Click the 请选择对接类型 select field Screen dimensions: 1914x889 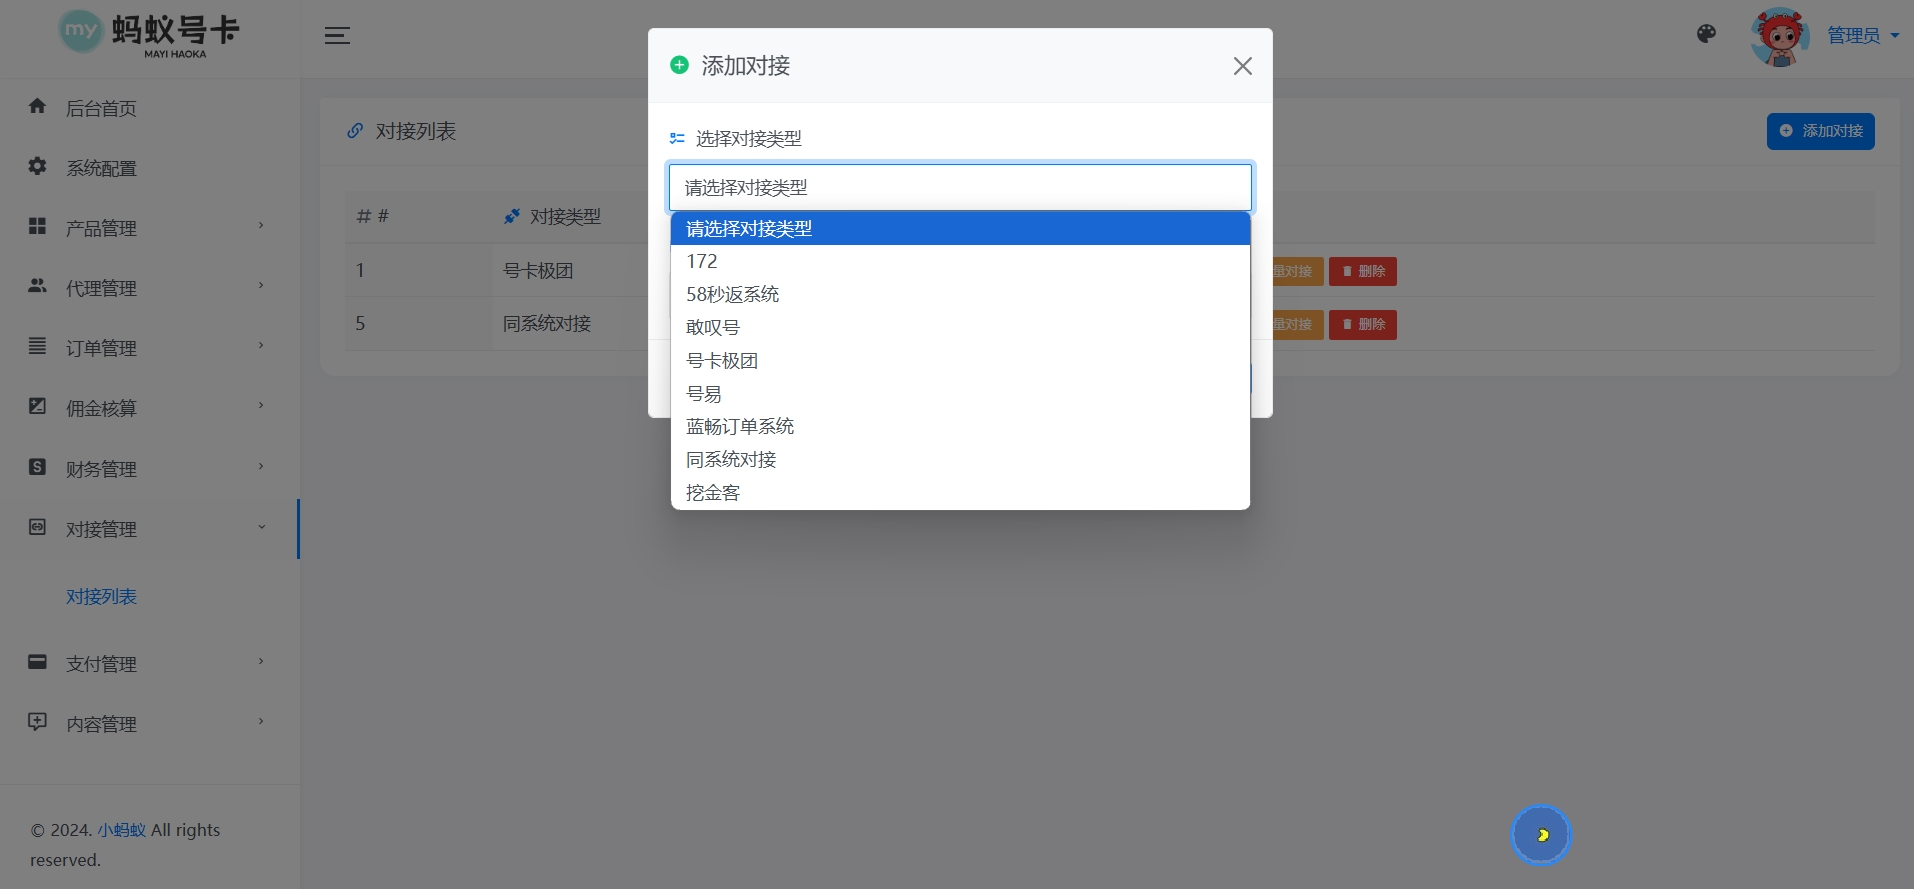click(x=960, y=188)
